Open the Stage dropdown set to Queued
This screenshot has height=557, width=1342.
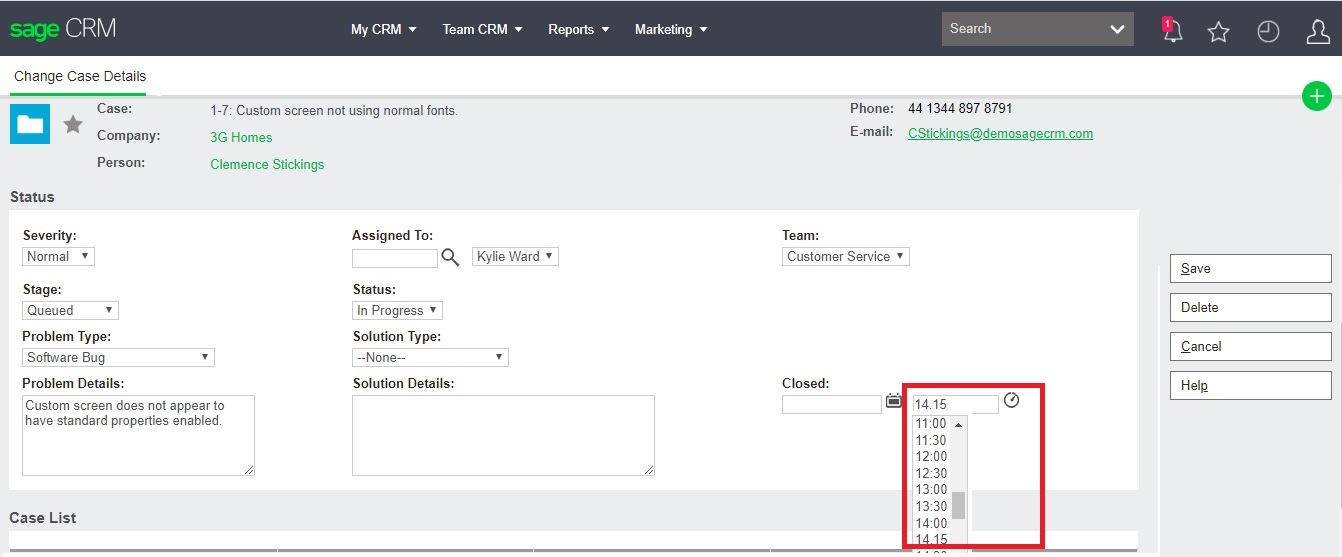pyautogui.click(x=70, y=310)
